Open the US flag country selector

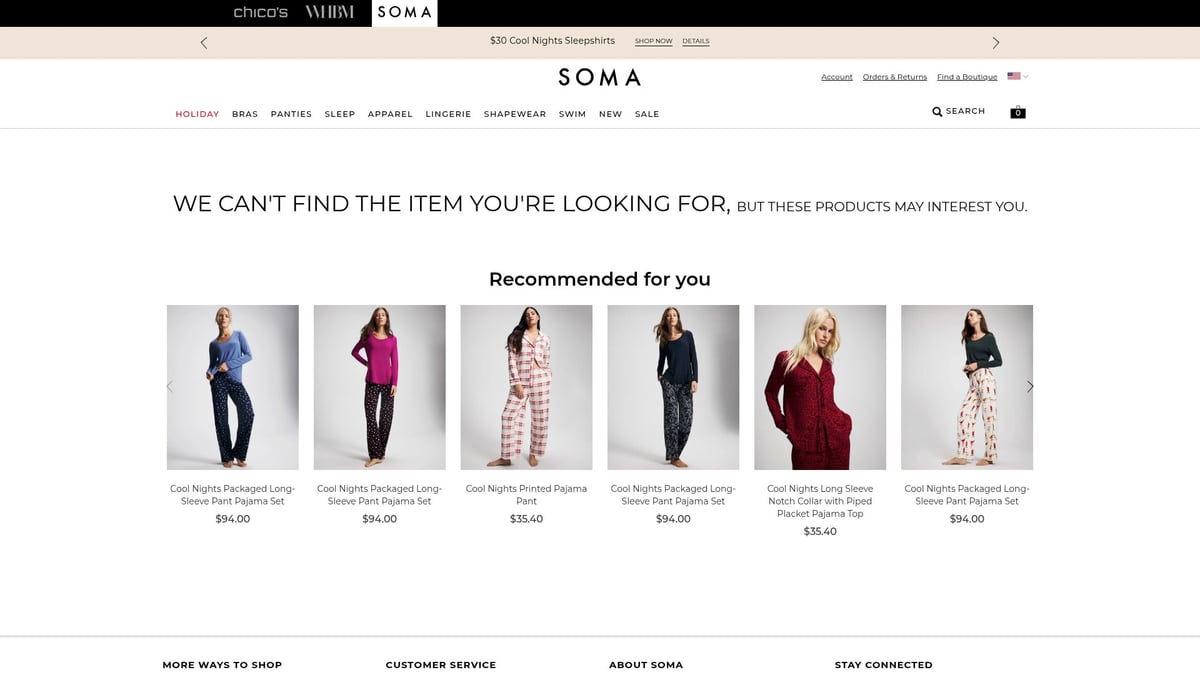tap(1015, 76)
